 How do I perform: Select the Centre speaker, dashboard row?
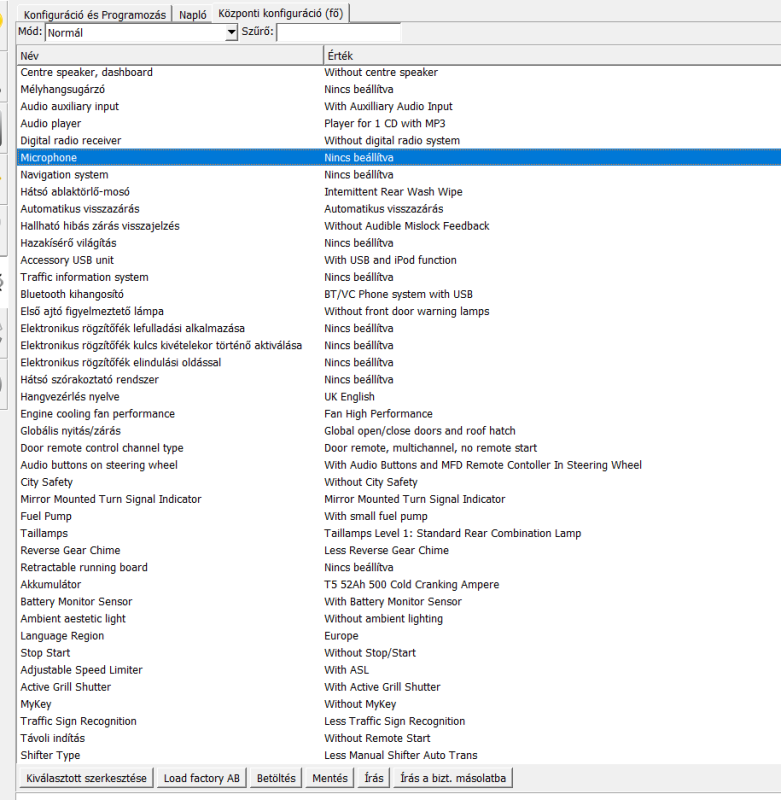[399, 72]
